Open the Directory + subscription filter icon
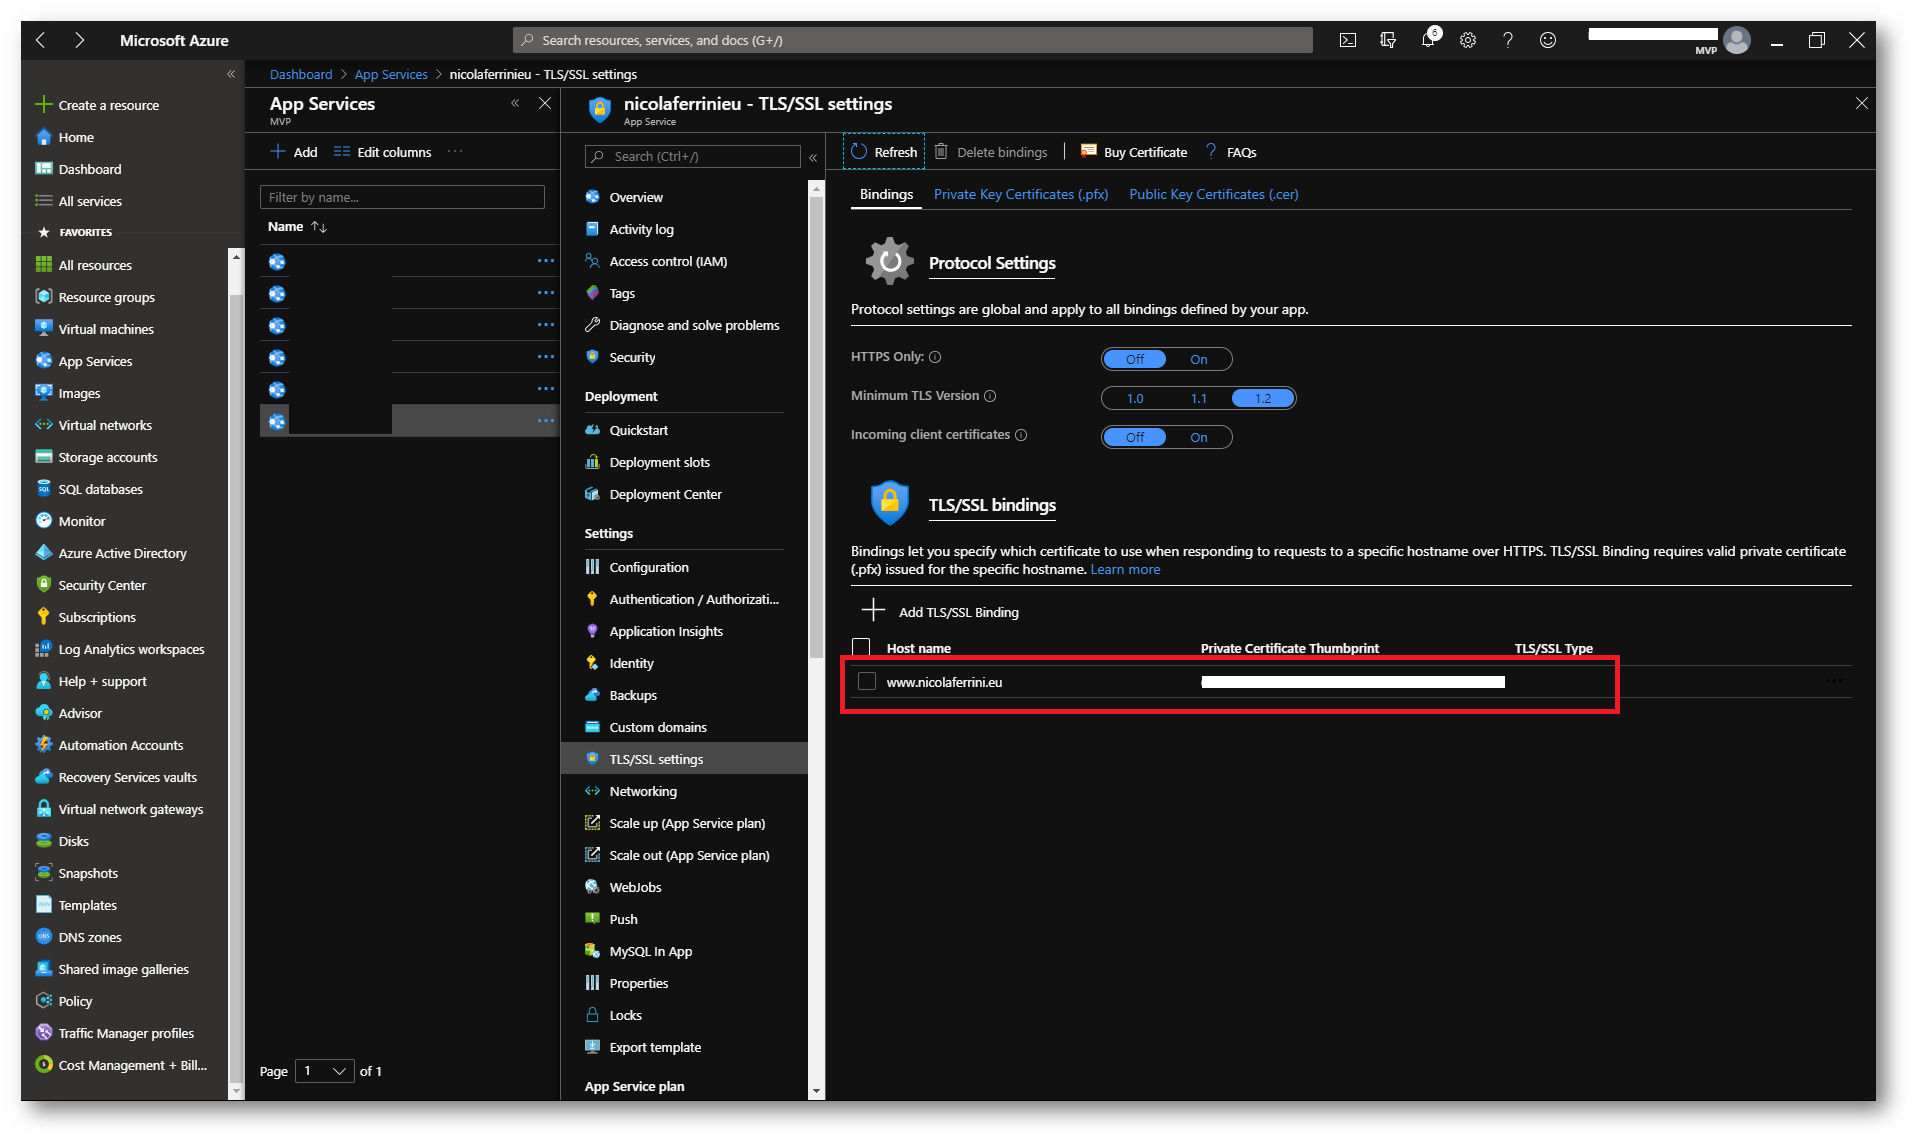The width and height of the screenshot is (1918, 1143). [x=1387, y=40]
